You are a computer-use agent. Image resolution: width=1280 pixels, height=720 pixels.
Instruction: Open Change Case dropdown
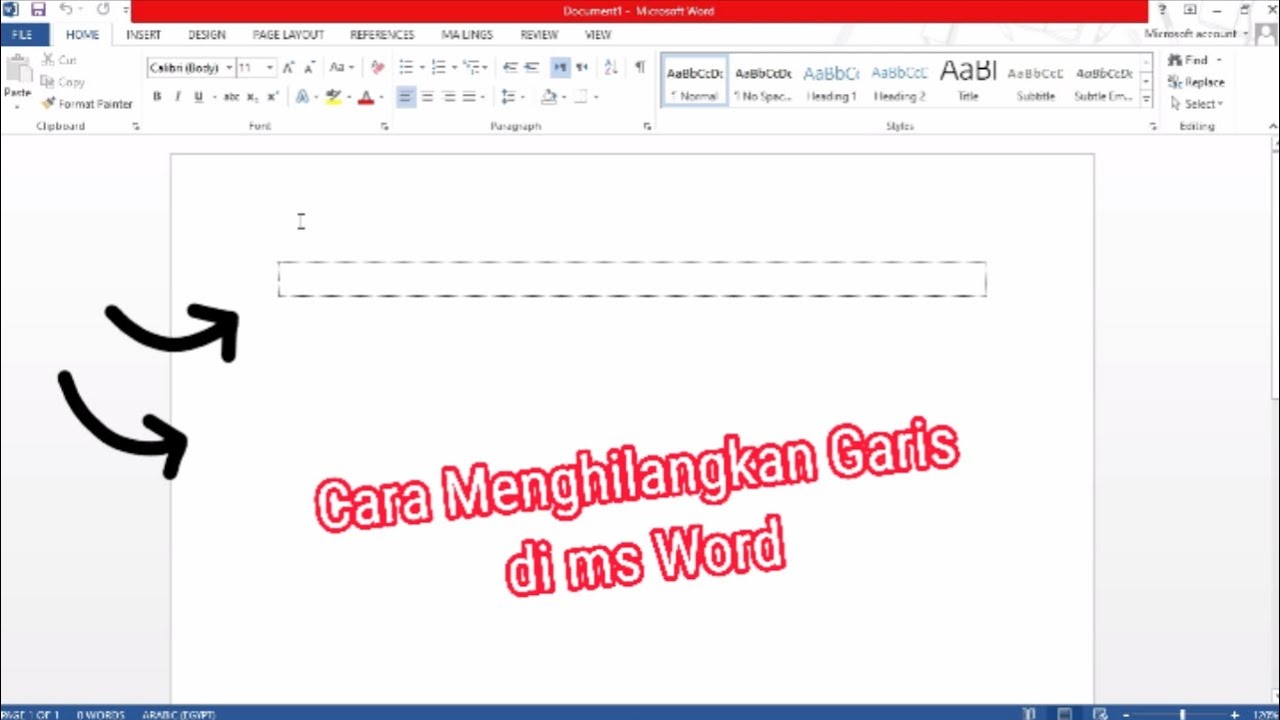point(342,68)
